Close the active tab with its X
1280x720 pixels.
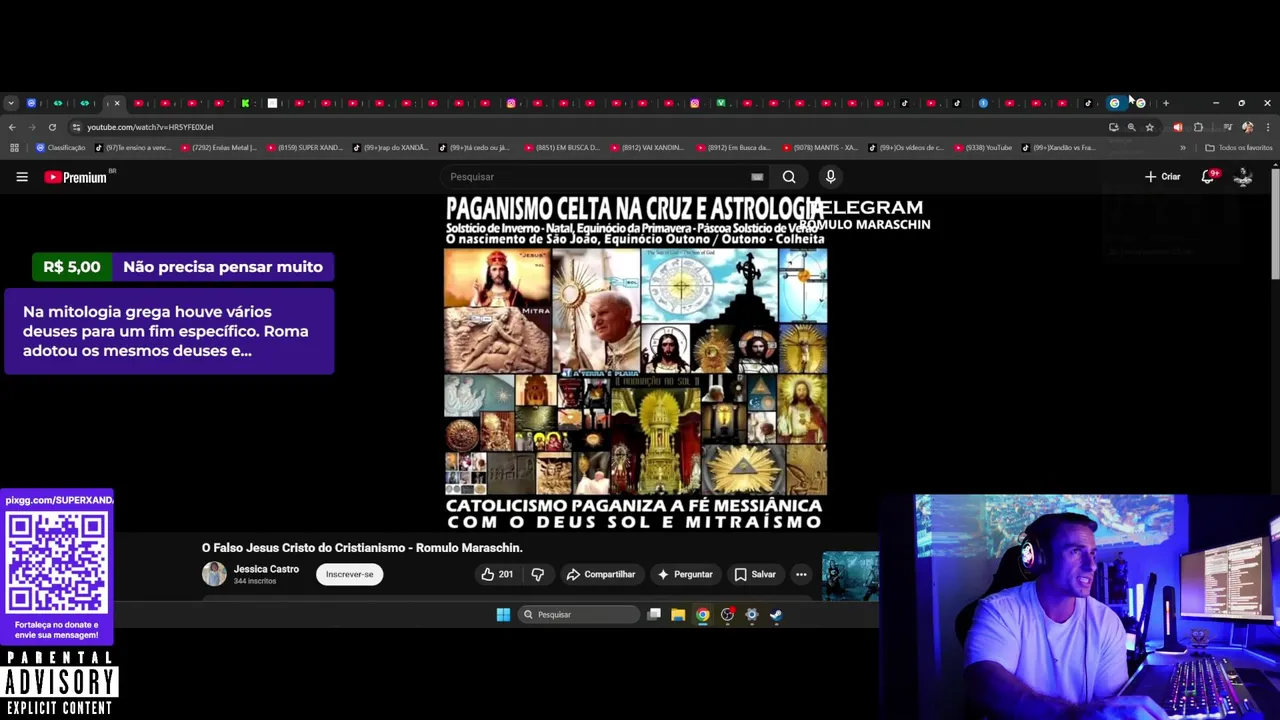click(x=117, y=103)
